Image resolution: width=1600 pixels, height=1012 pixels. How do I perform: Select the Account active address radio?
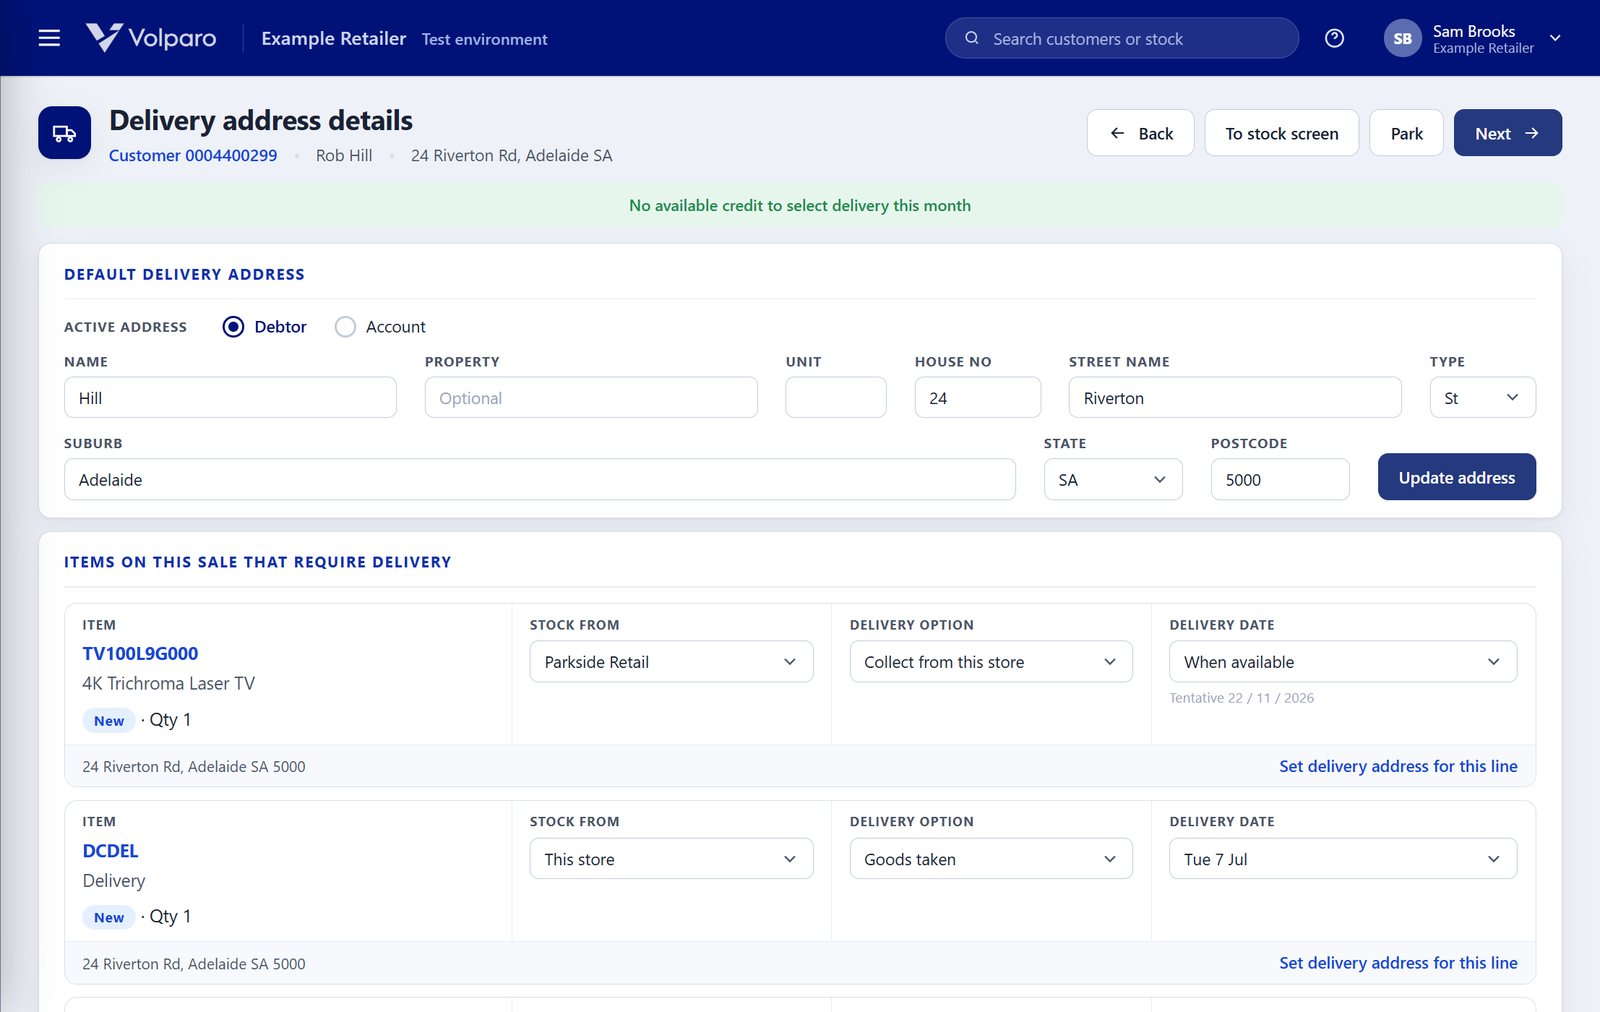pos(345,327)
